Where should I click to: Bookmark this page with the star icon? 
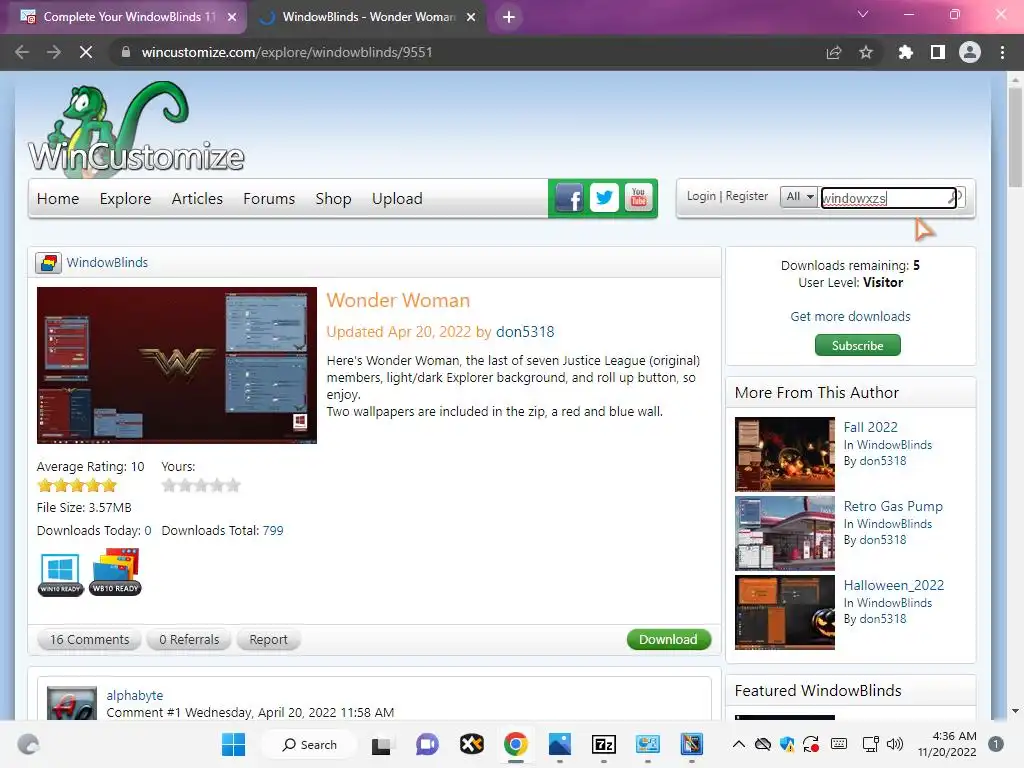[x=866, y=52]
